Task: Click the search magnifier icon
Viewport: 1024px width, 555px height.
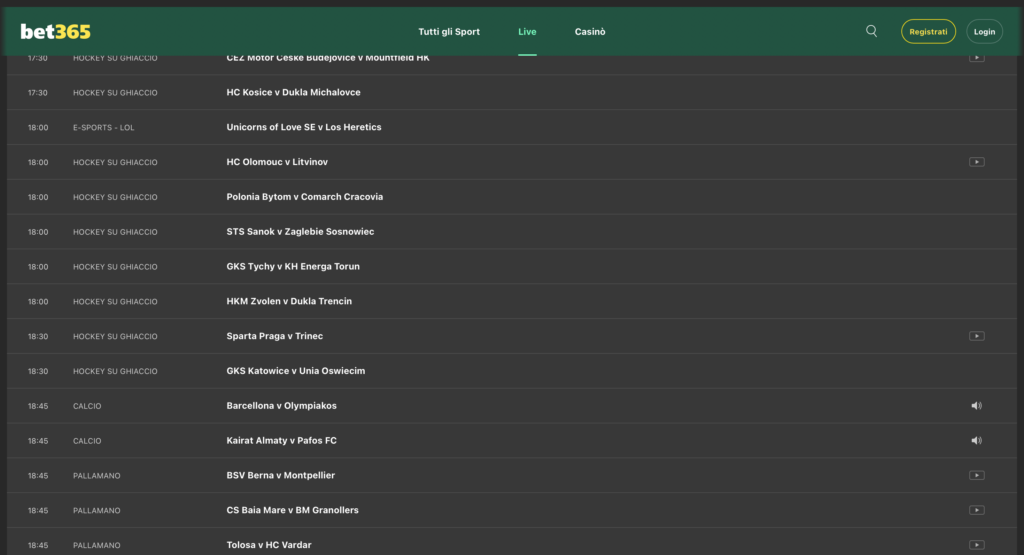Action: 871,31
